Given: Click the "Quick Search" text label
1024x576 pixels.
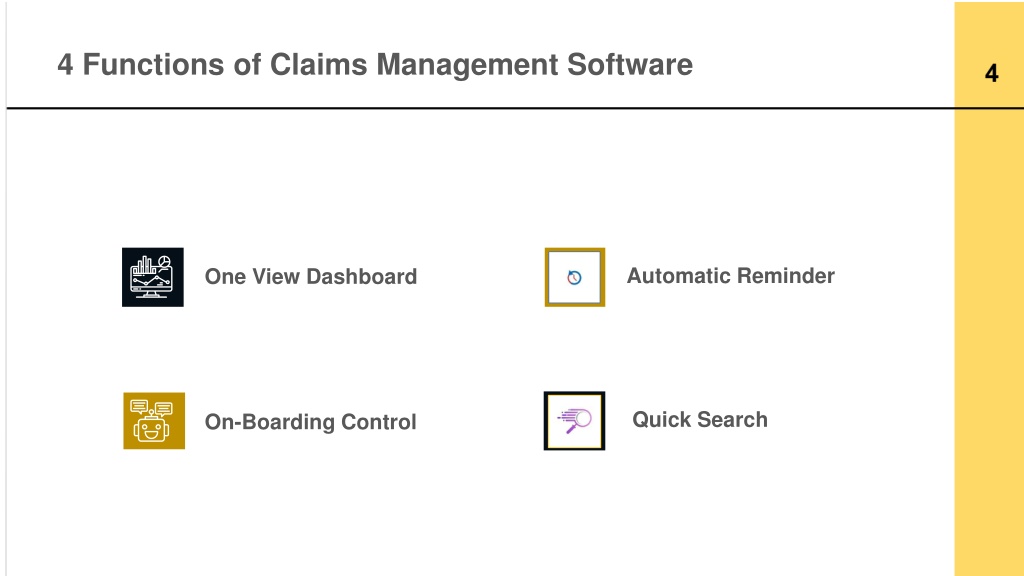Looking at the screenshot, I should tap(699, 419).
